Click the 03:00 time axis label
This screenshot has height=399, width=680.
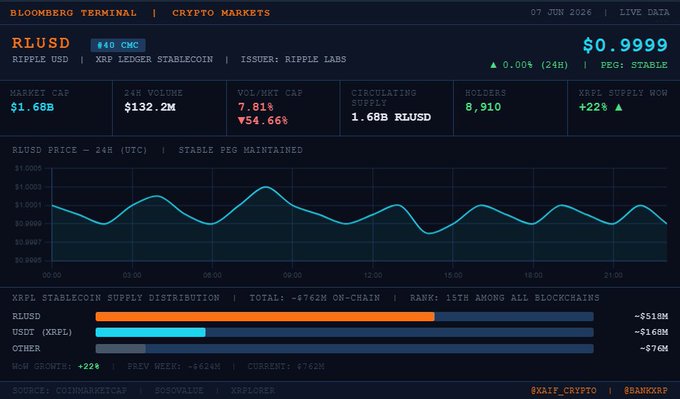(132, 275)
